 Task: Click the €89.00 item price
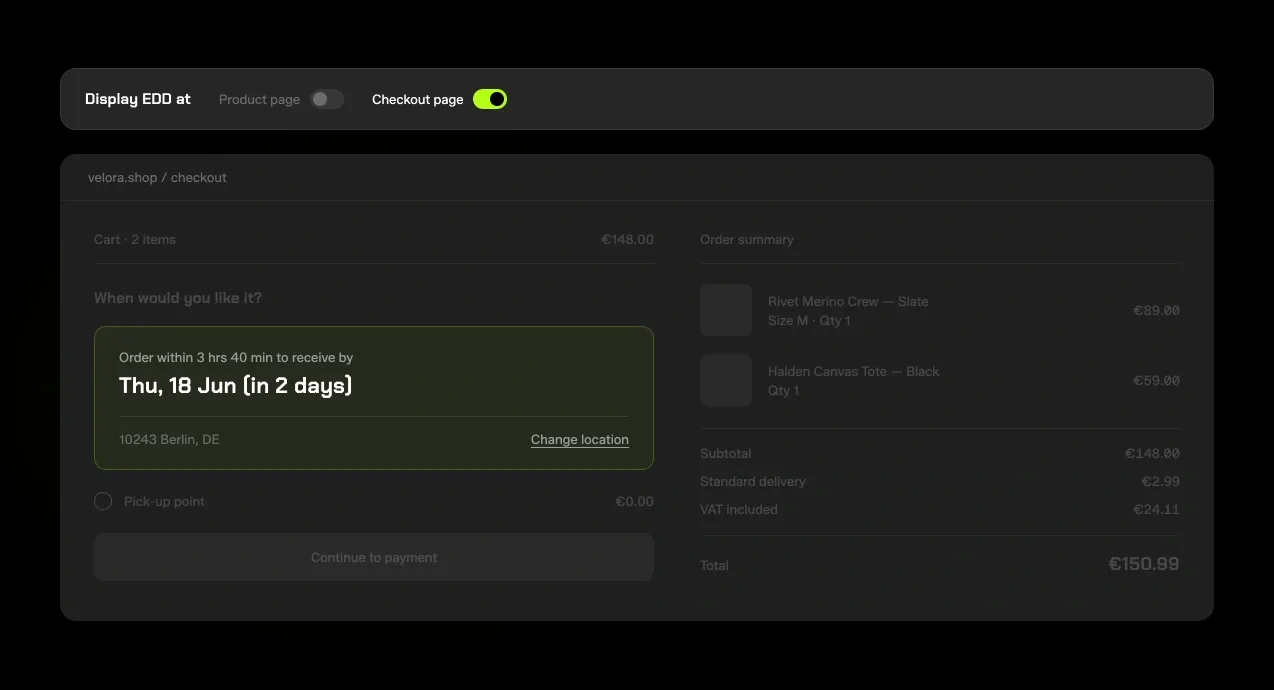[x=1156, y=310]
